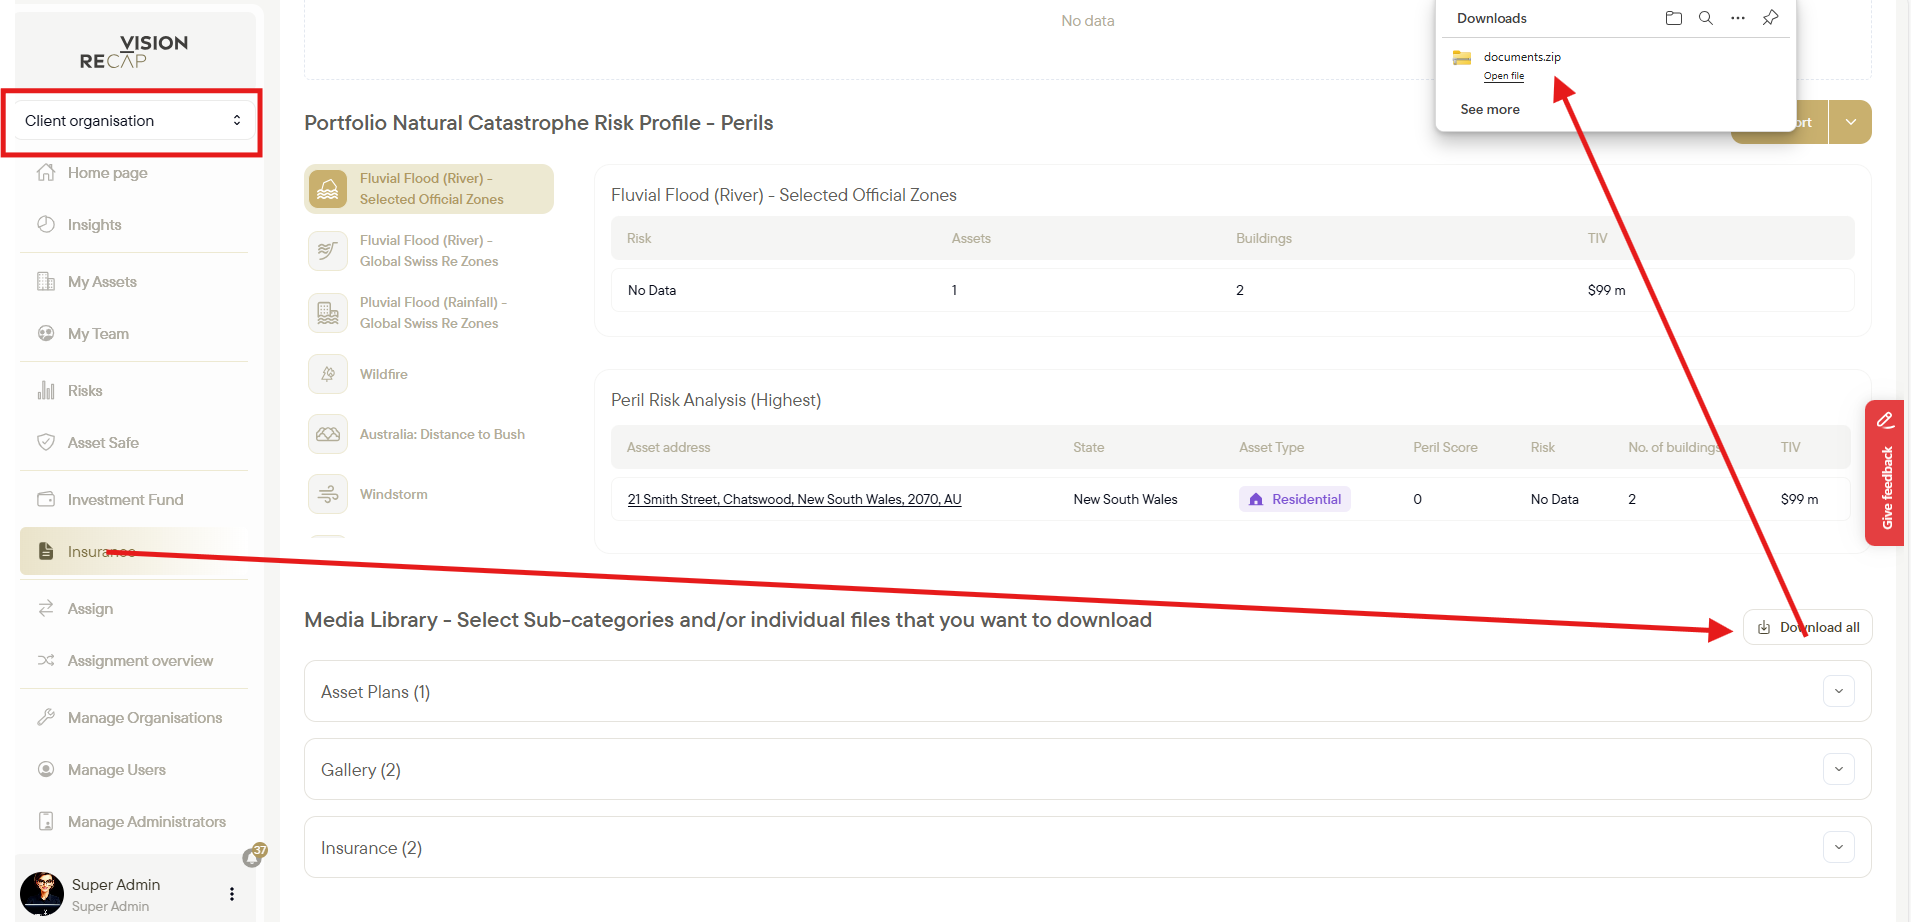Search downloads with magnifier icon
This screenshot has height=922, width=1911.
[x=1706, y=18]
